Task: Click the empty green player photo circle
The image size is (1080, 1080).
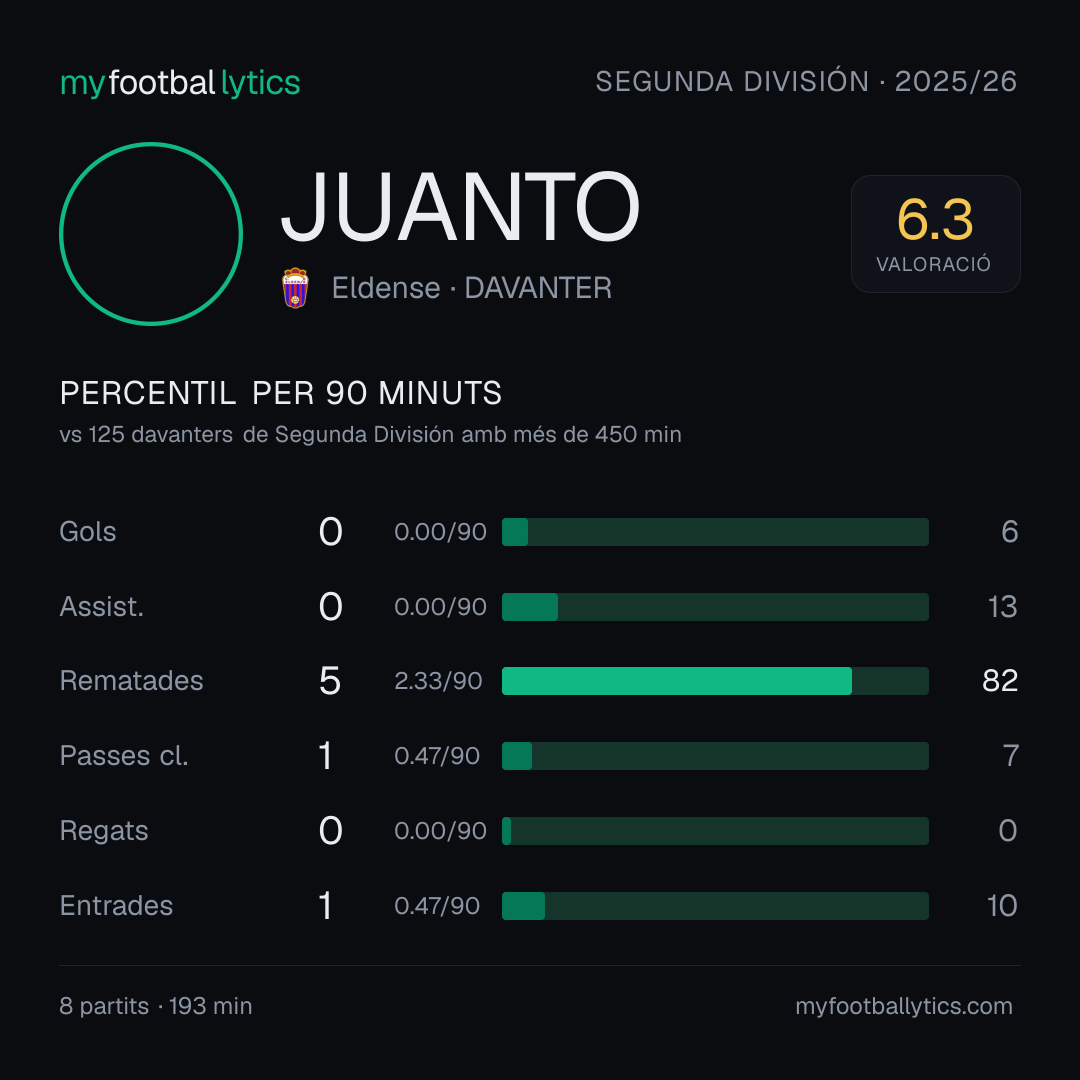Action: click(151, 233)
